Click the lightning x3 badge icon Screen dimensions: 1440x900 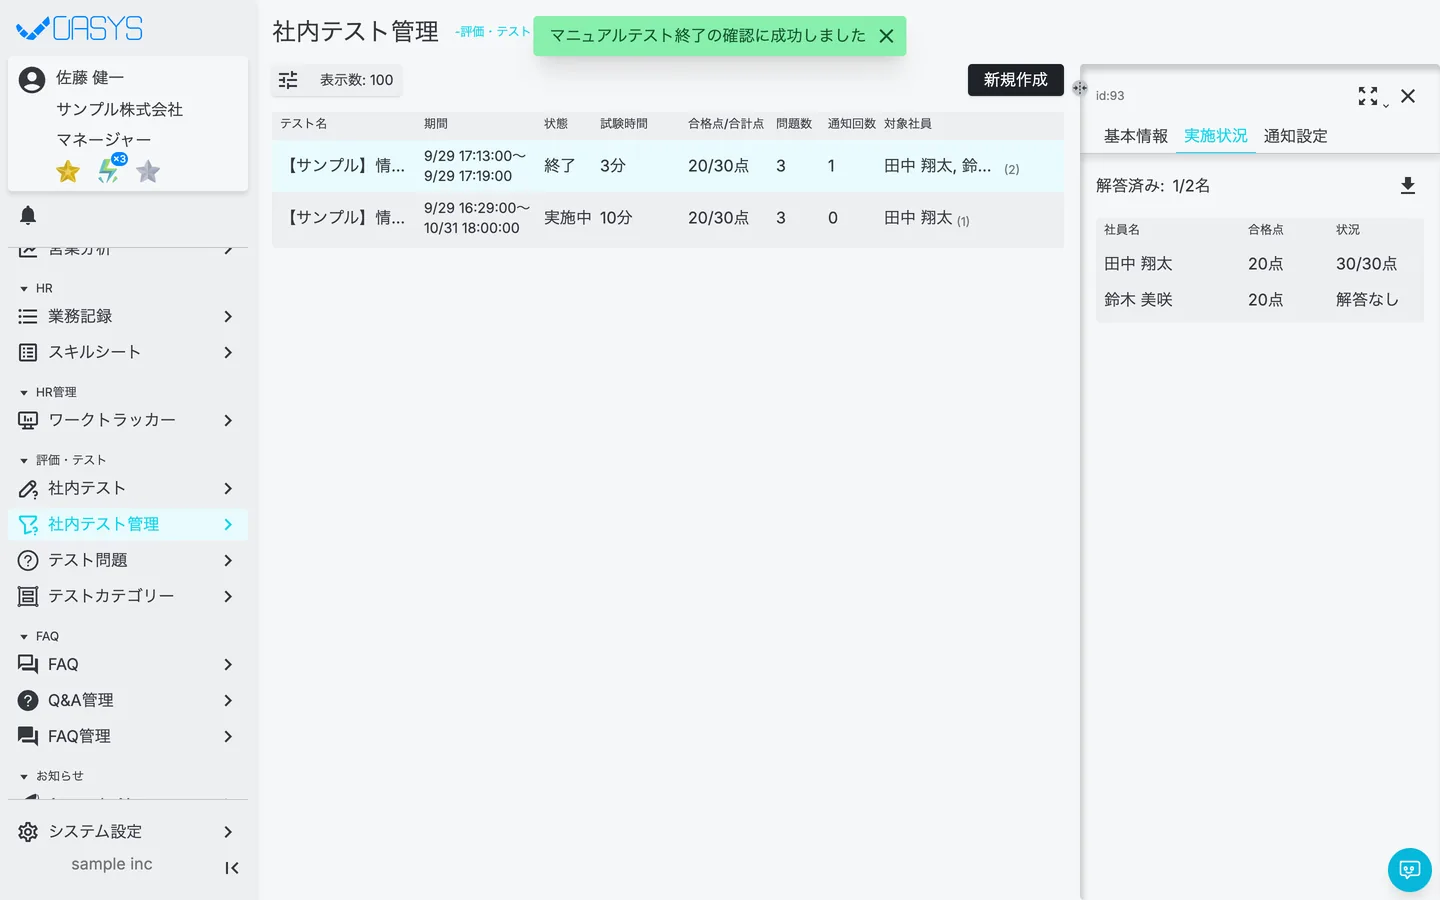(110, 169)
